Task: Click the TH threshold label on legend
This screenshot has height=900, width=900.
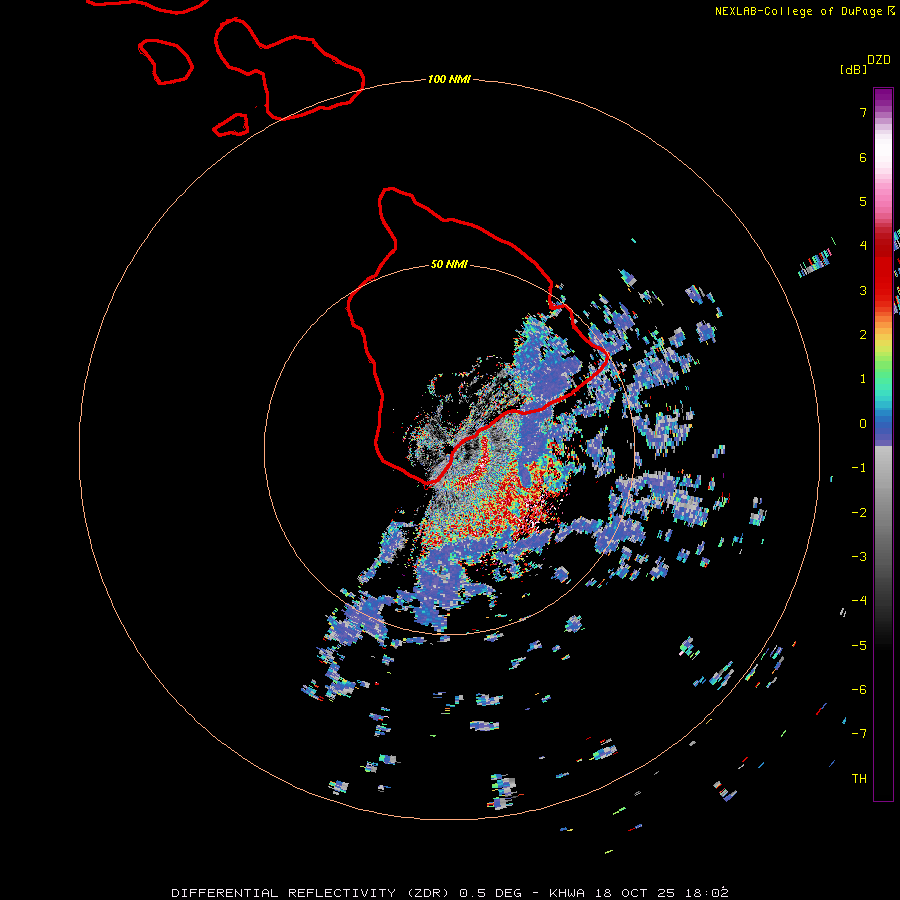Action: (859, 779)
